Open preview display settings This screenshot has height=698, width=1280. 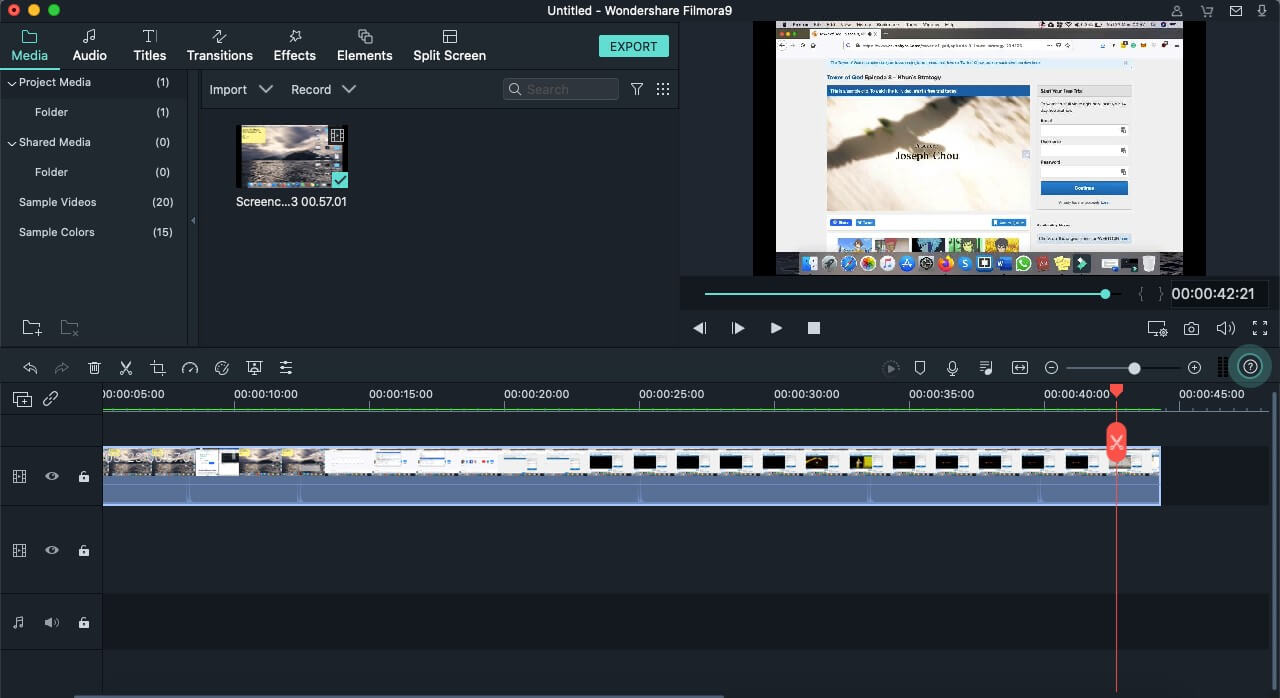point(1157,328)
